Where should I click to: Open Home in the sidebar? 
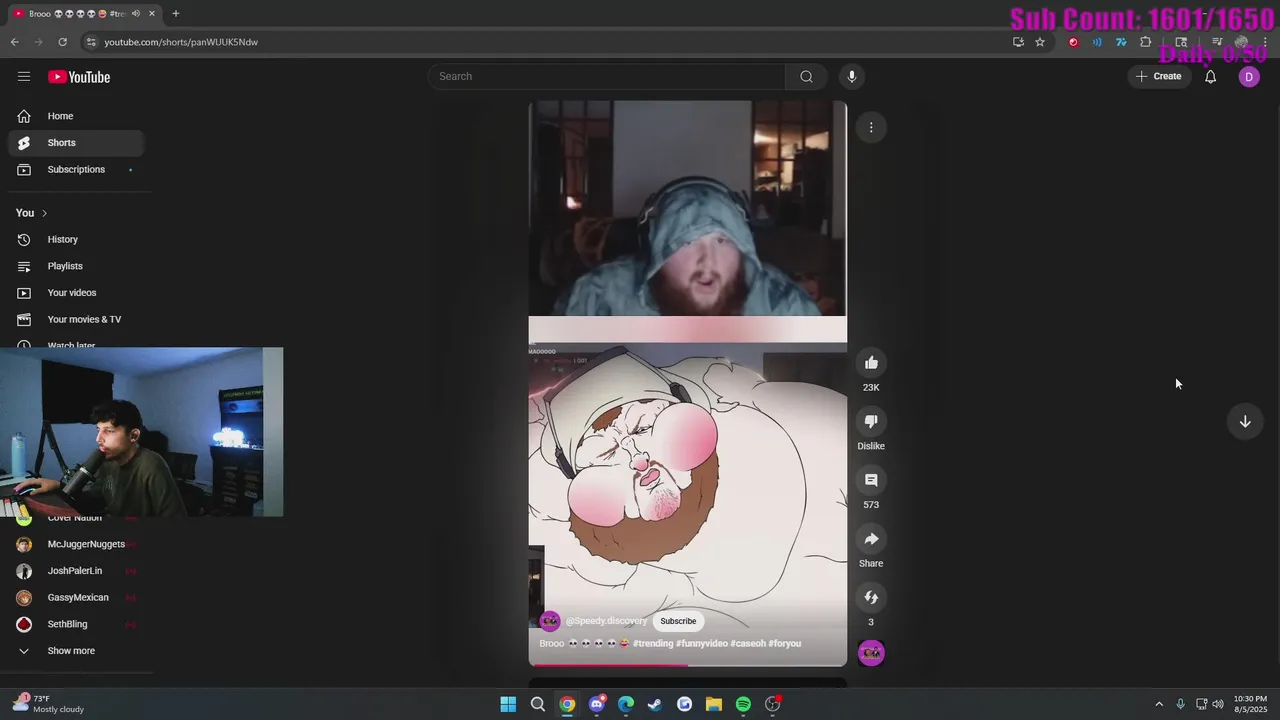coord(76,116)
